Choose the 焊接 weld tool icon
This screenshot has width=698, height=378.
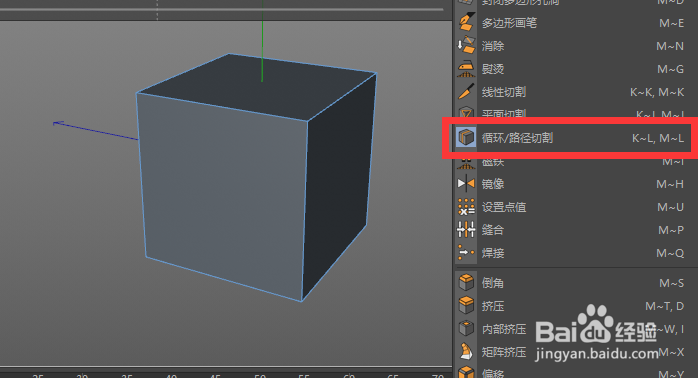tap(466, 253)
